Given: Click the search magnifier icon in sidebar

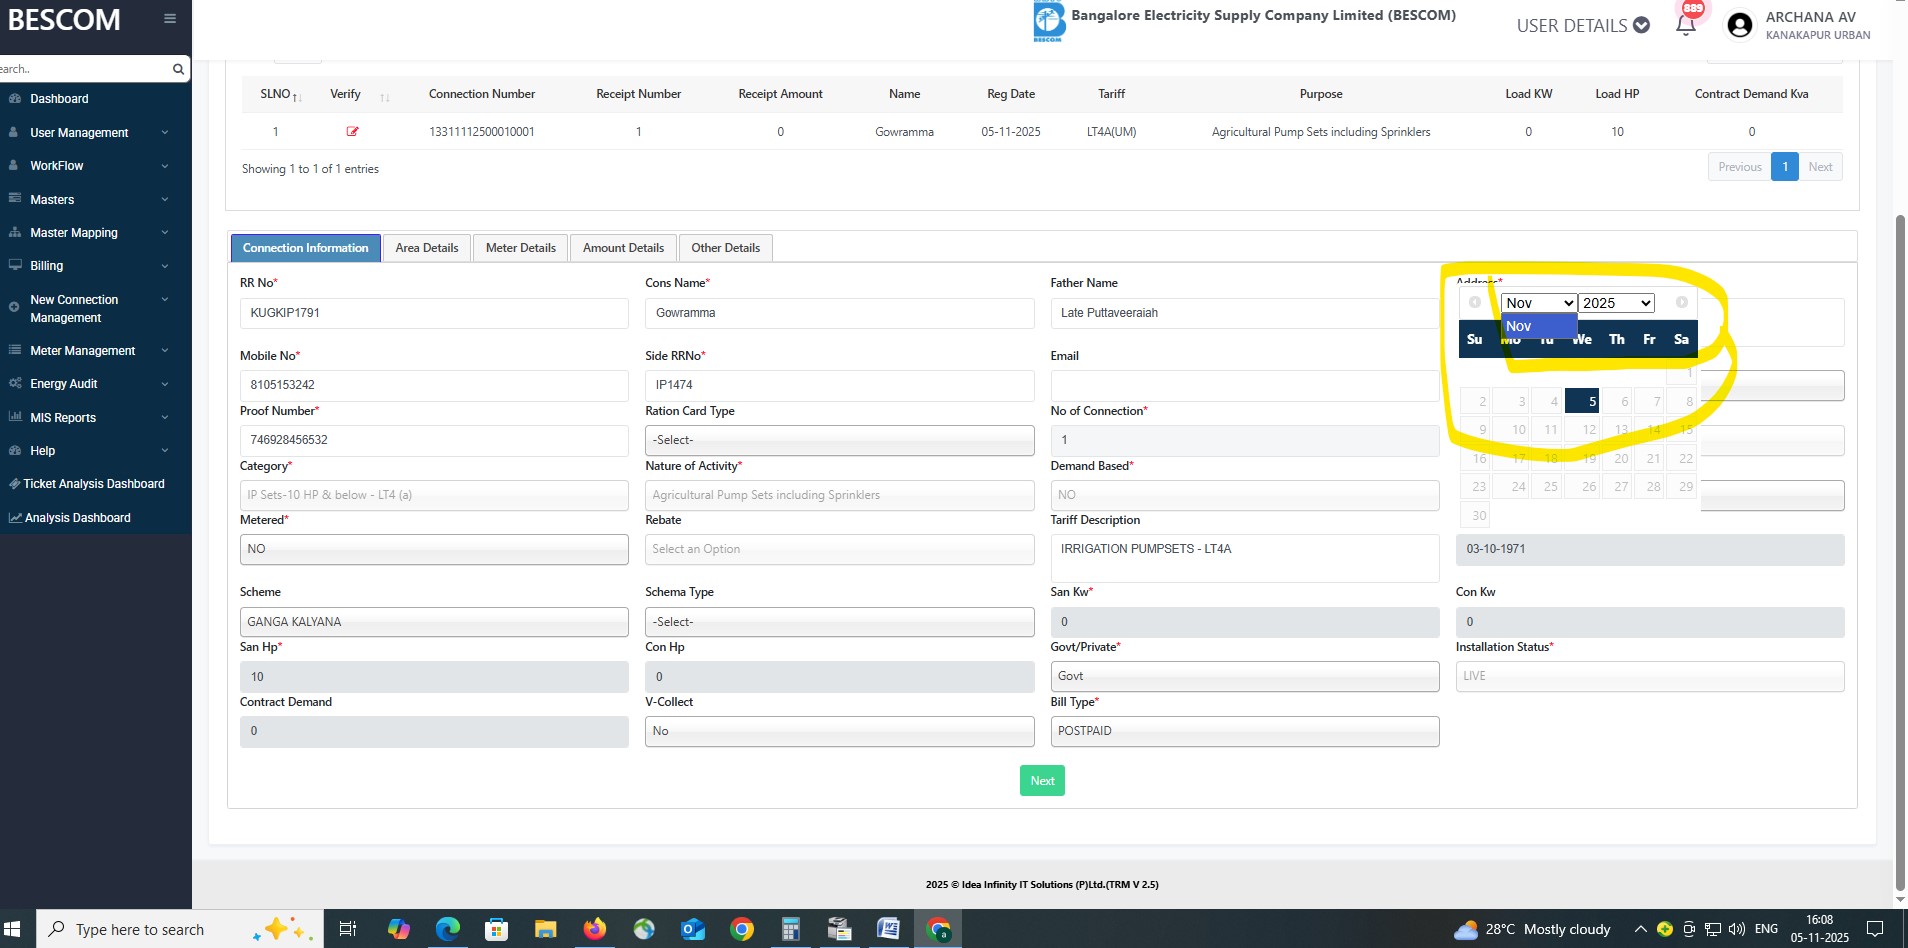Looking at the screenshot, I should pyautogui.click(x=178, y=69).
